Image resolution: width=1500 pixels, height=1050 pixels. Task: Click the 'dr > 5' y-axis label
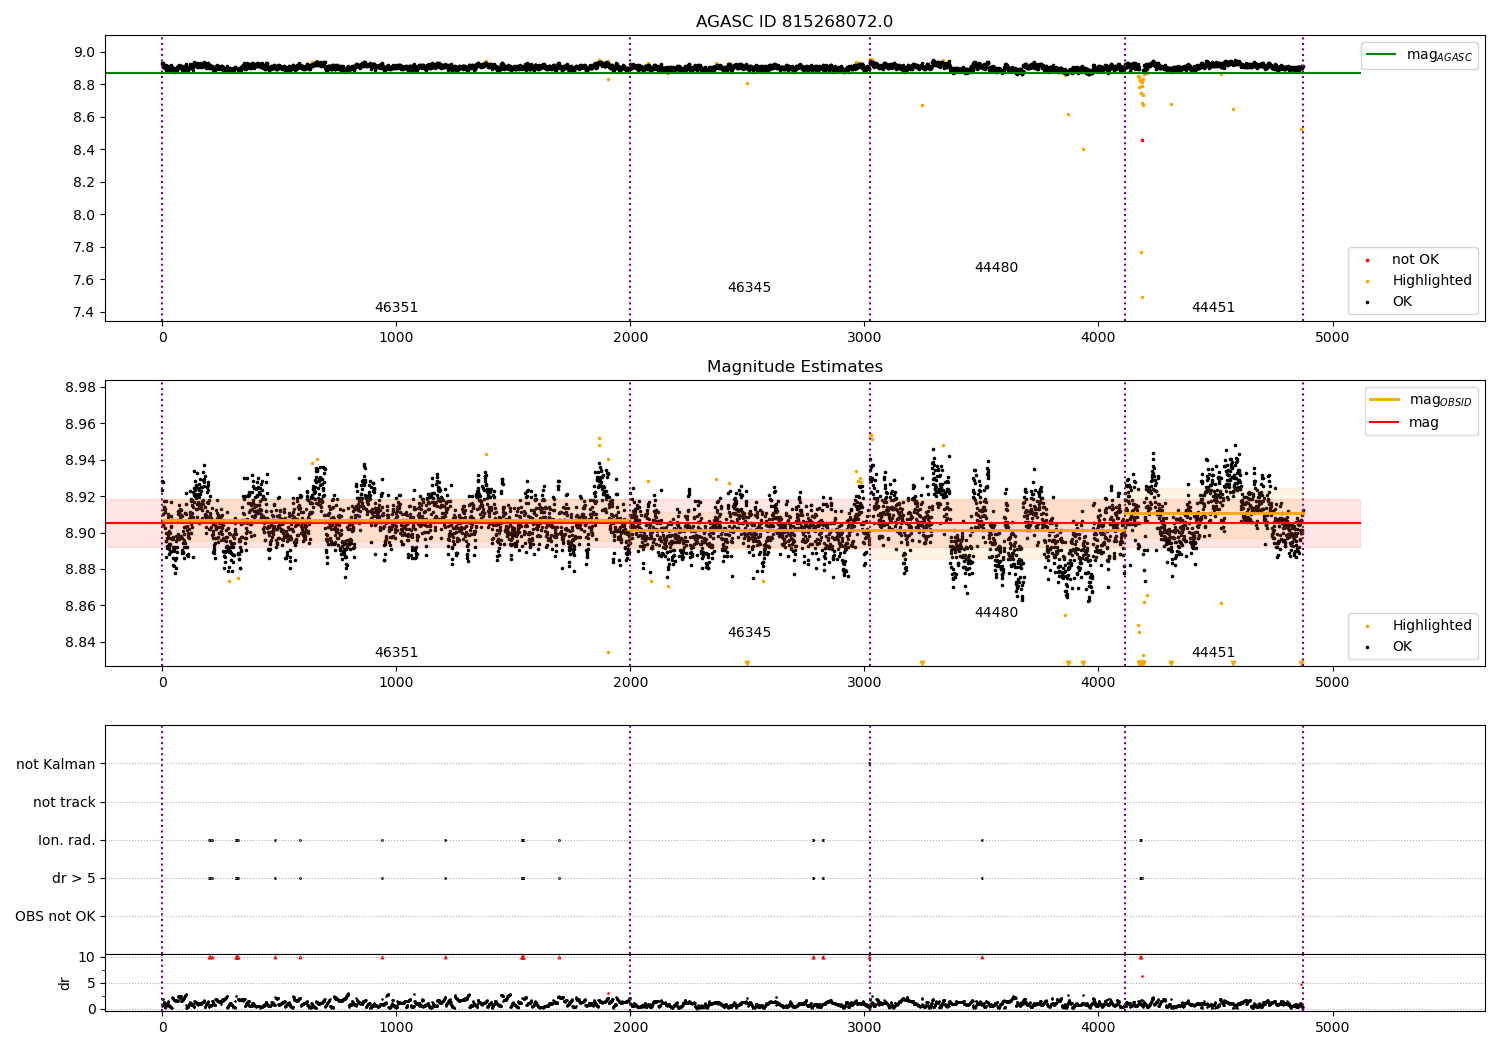(x=74, y=879)
